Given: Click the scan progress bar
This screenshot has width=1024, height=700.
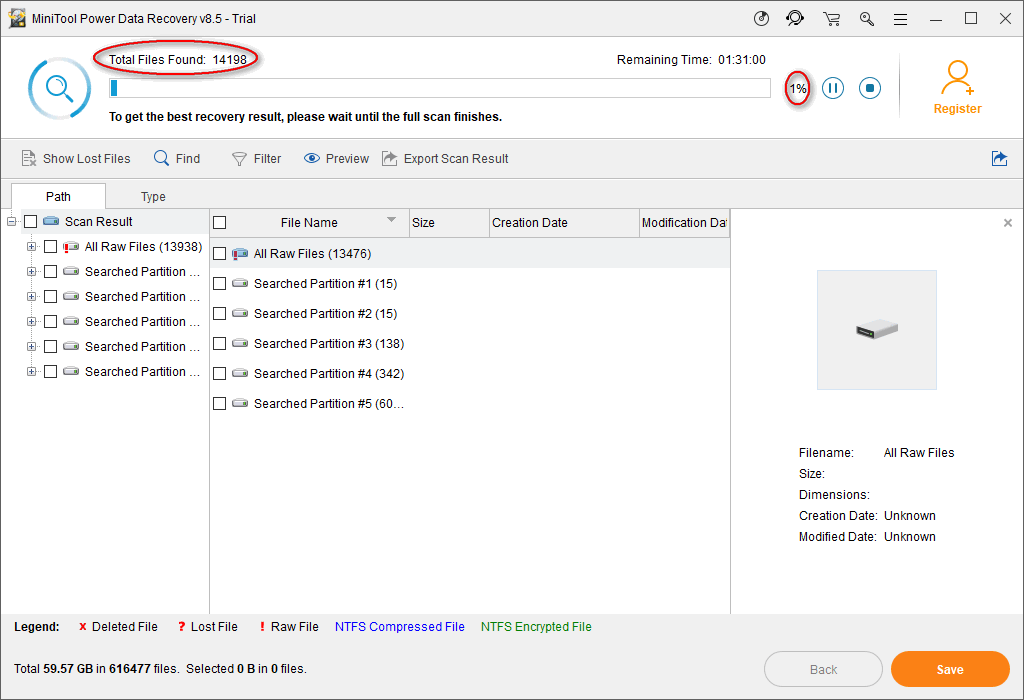Looking at the screenshot, I should click(440, 88).
